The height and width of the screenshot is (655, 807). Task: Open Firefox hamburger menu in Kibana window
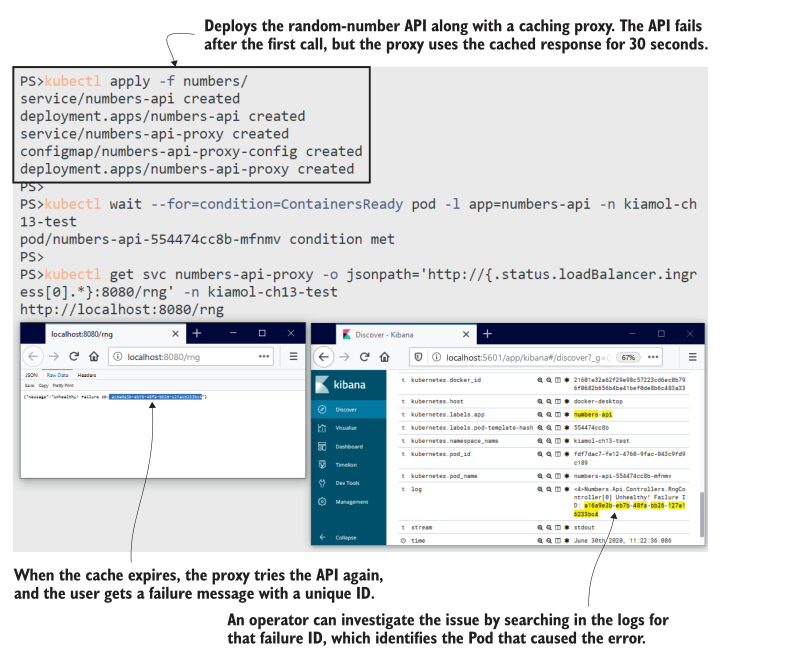click(x=692, y=356)
